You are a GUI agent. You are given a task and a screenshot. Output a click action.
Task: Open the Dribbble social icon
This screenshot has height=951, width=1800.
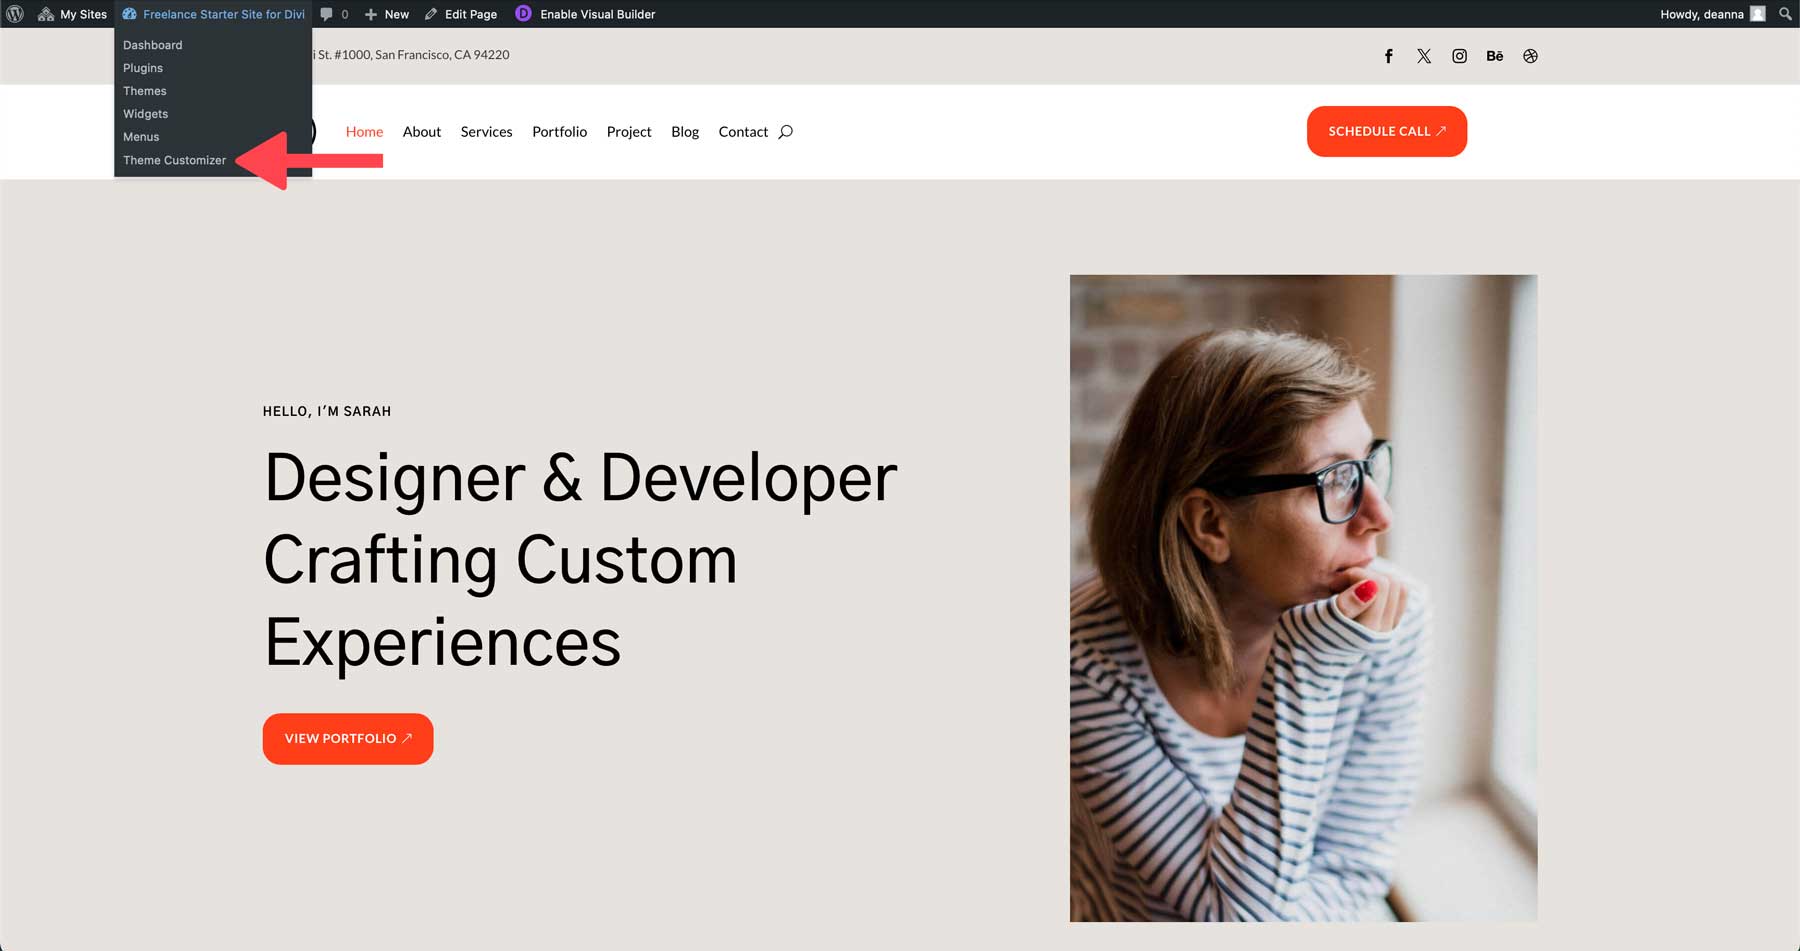click(1531, 56)
